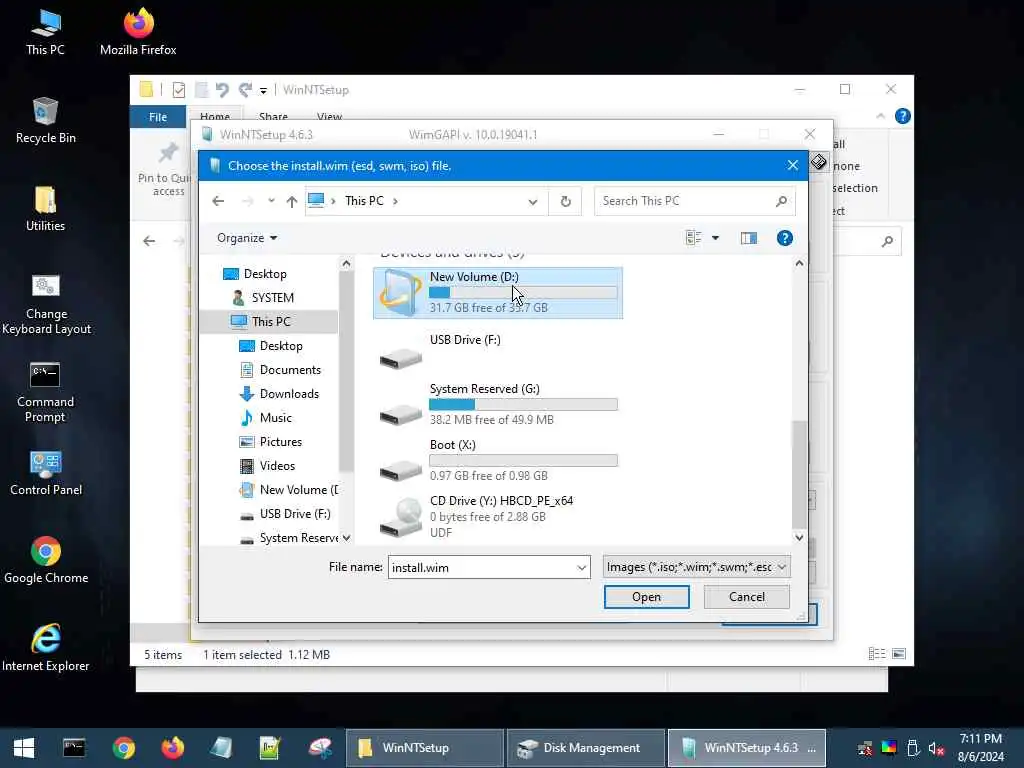The width and height of the screenshot is (1024, 768).
Task: Open Firefox from the taskbar
Action: pyautogui.click(x=172, y=748)
